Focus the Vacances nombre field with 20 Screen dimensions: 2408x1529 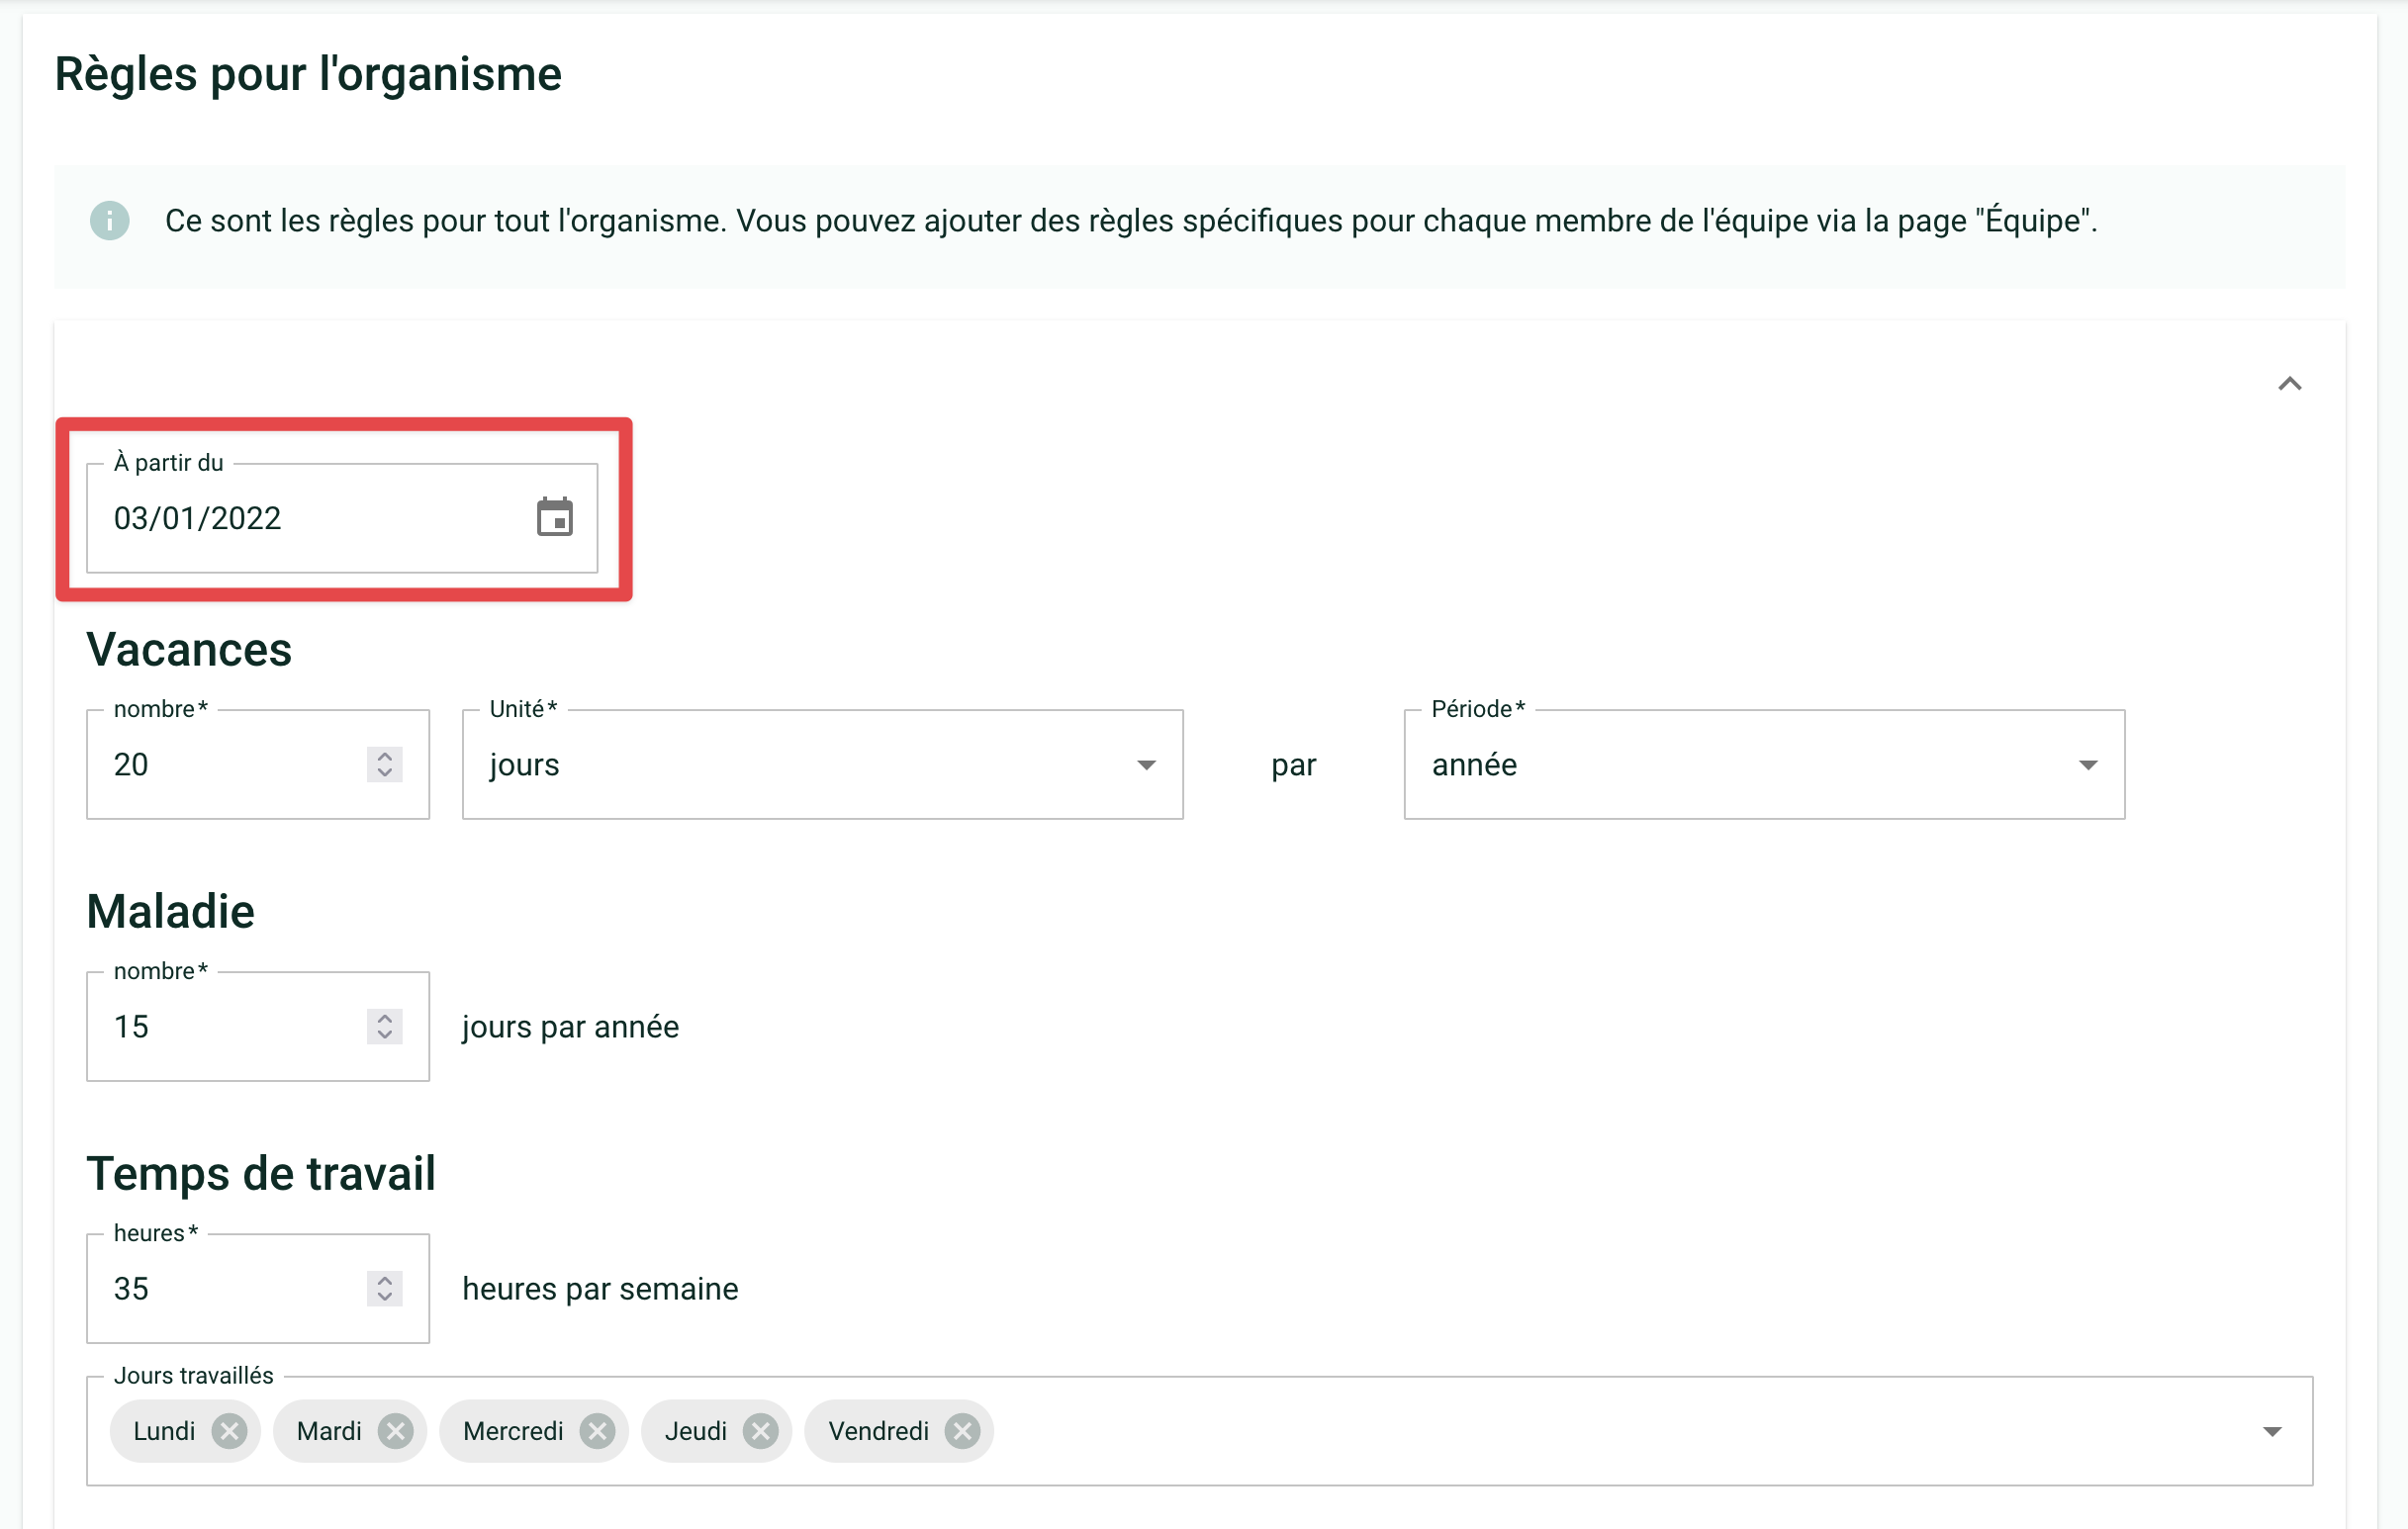[x=258, y=765]
